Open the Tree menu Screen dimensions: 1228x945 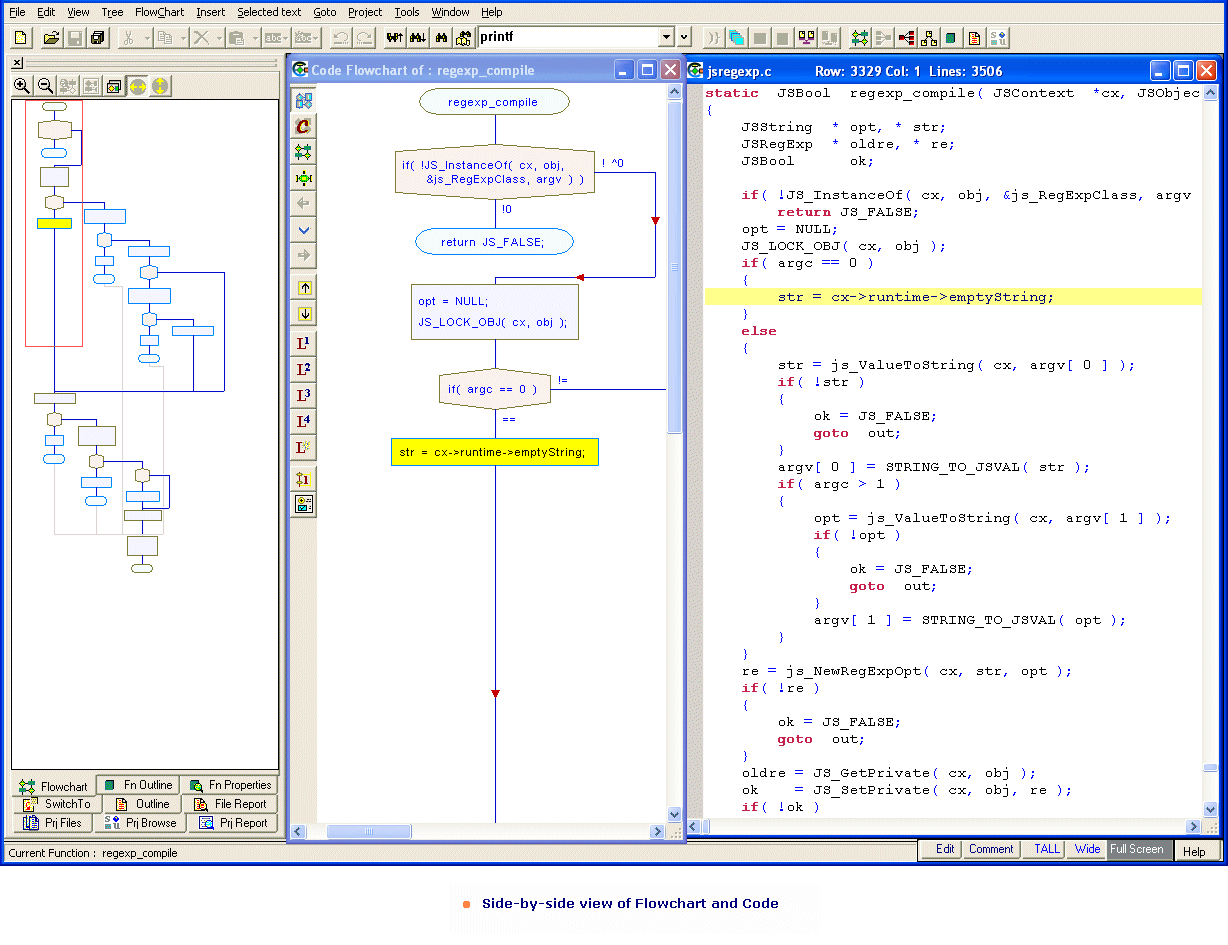click(x=113, y=12)
